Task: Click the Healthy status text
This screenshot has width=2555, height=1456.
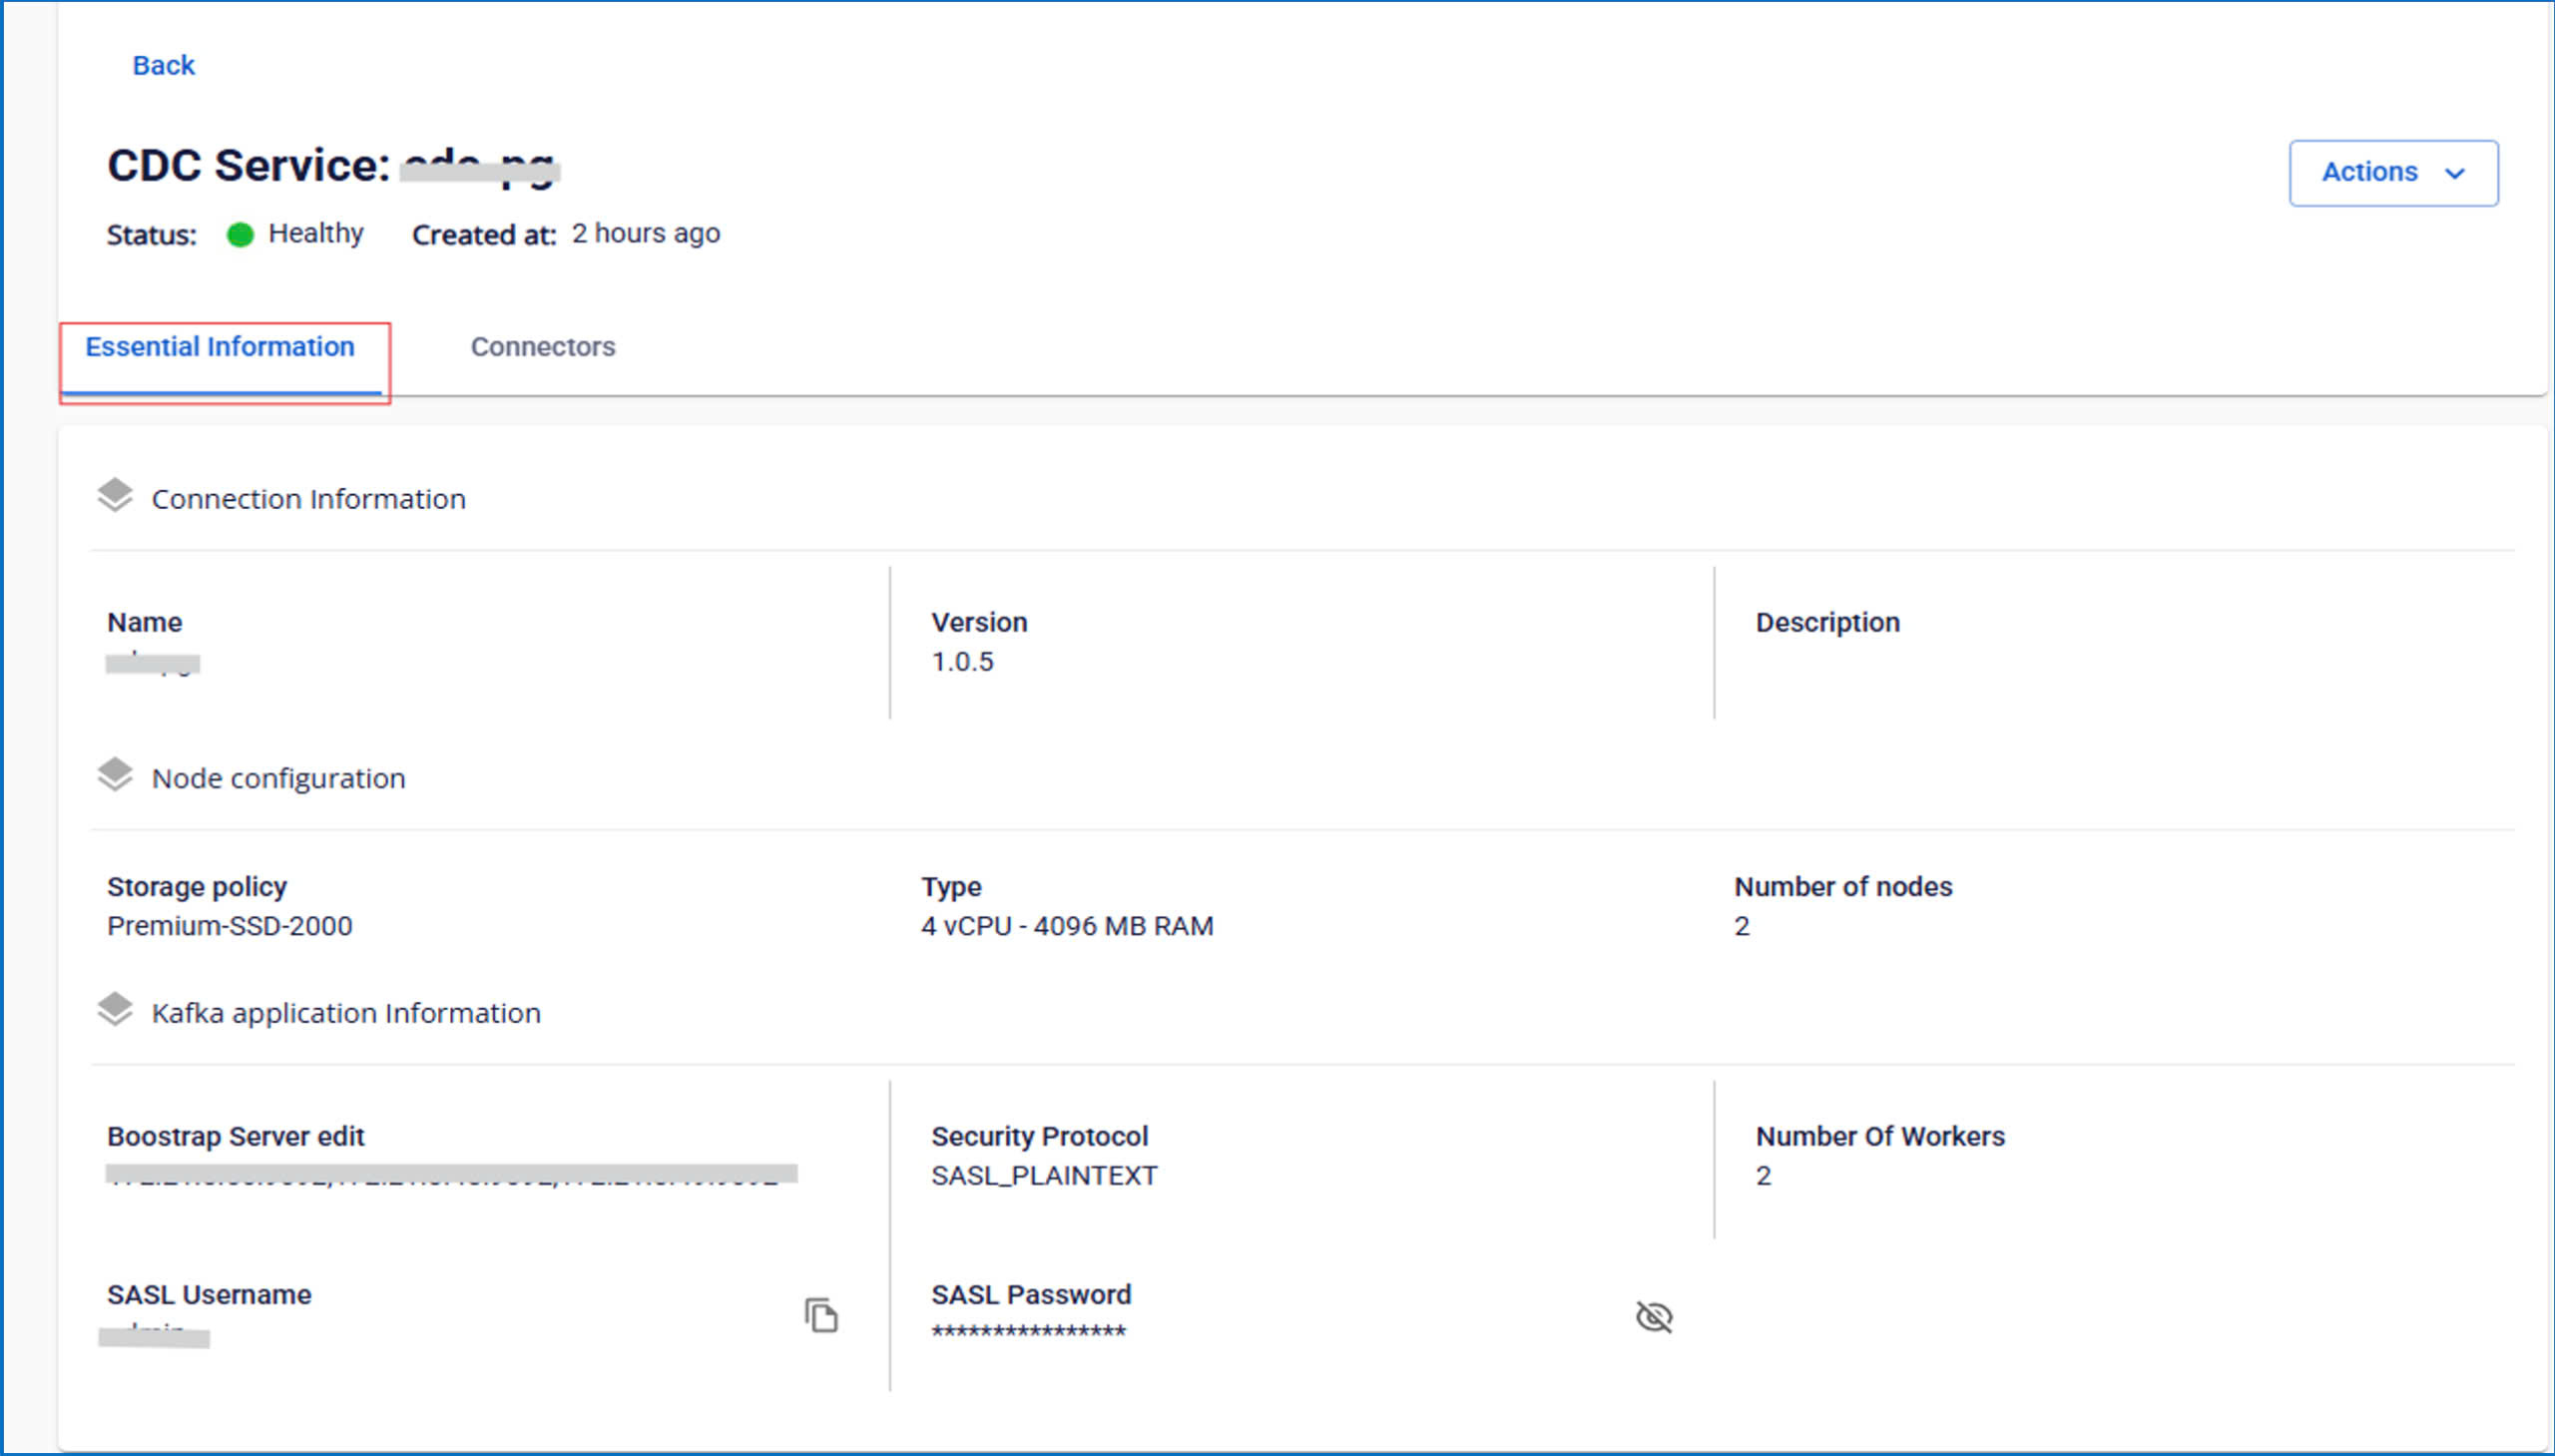Action: (316, 233)
